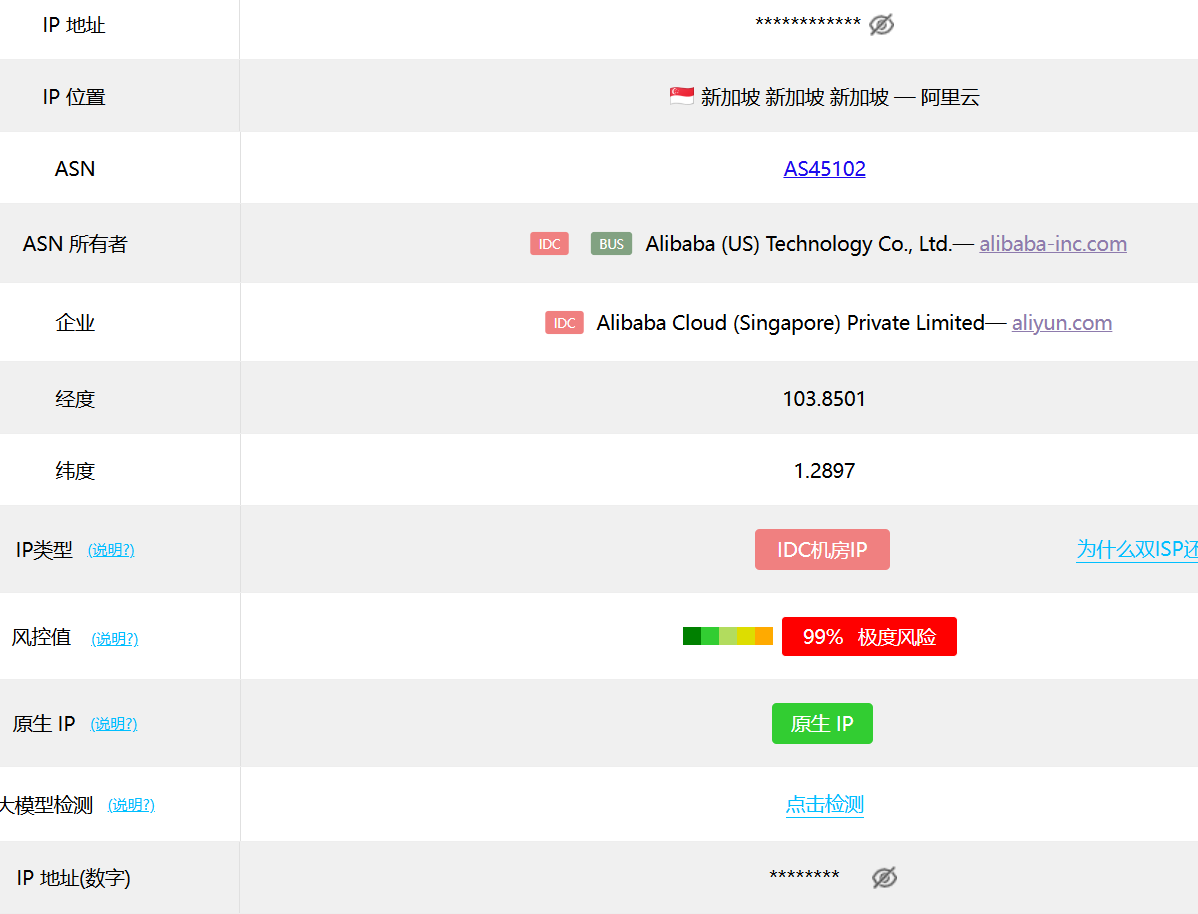Click the IDC机房IP badge
Image resolution: width=1198 pixels, height=914 pixels.
pyautogui.click(x=822, y=550)
